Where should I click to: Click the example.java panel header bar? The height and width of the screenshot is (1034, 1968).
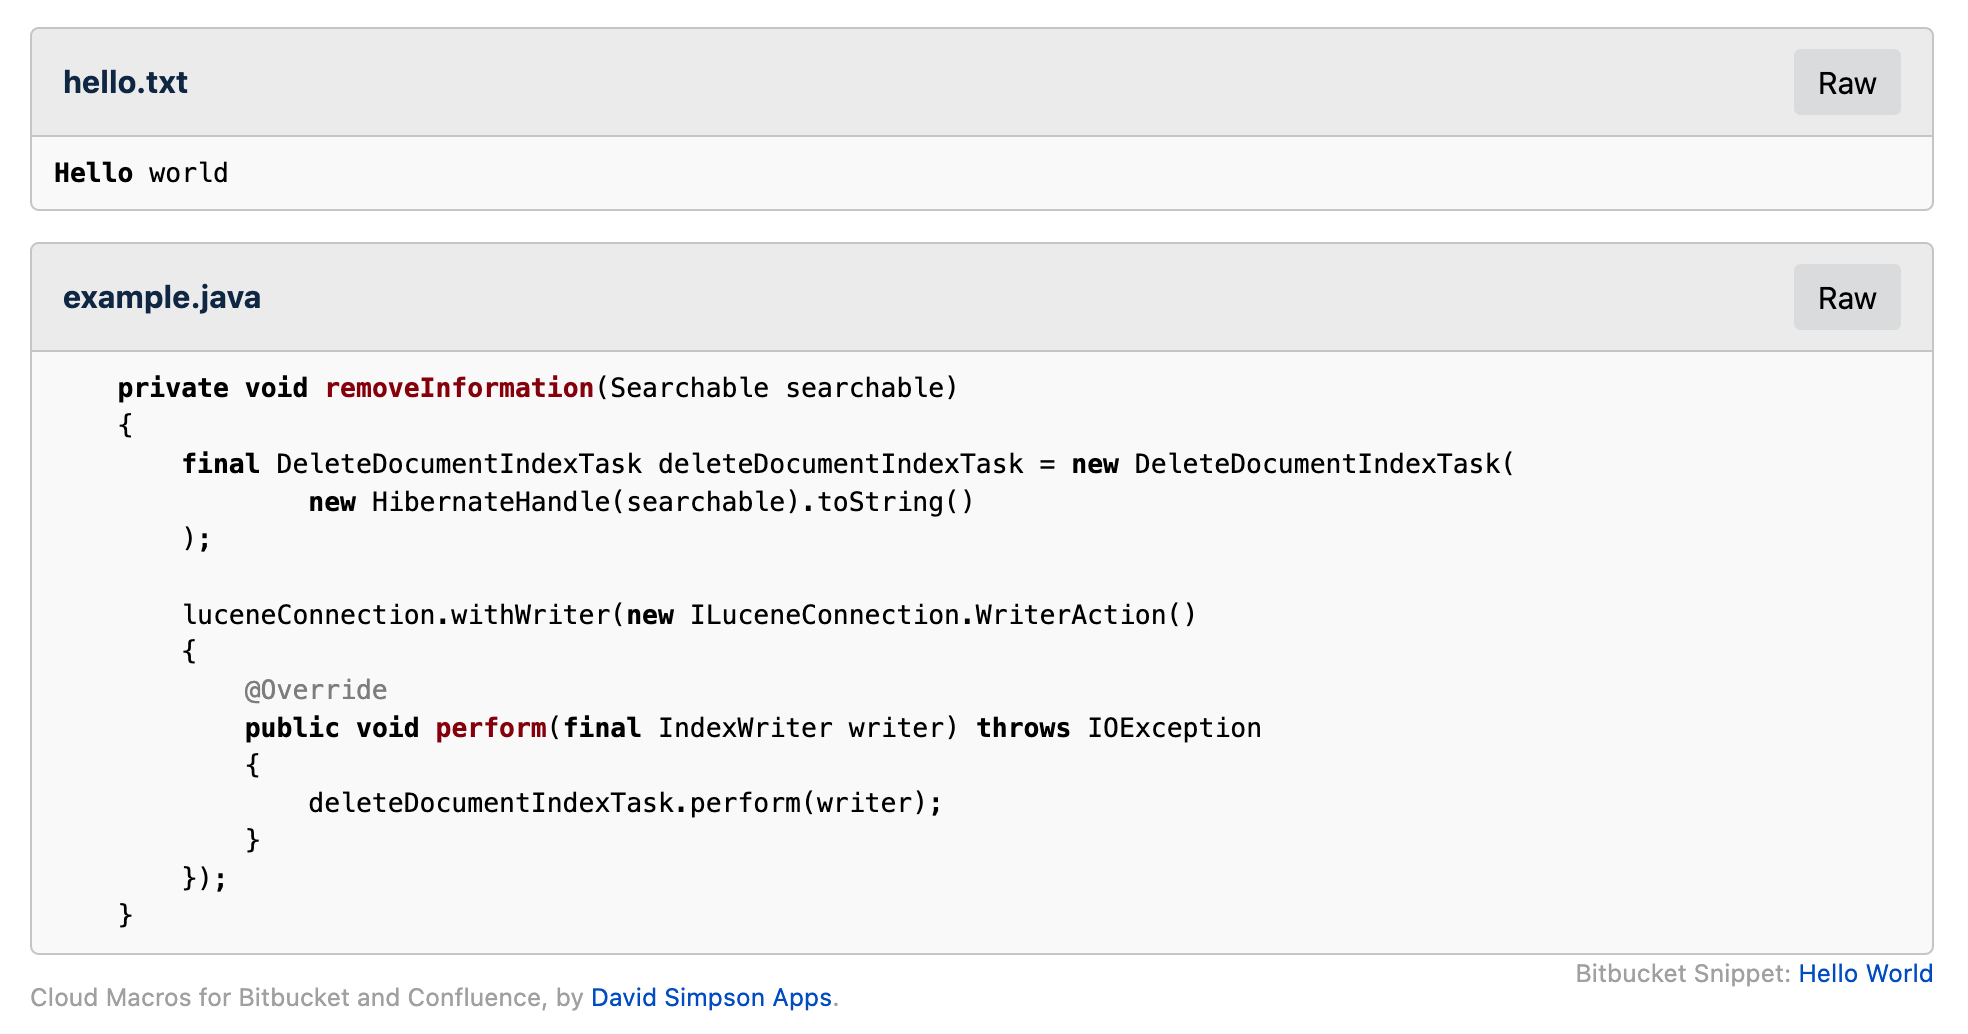900,297
